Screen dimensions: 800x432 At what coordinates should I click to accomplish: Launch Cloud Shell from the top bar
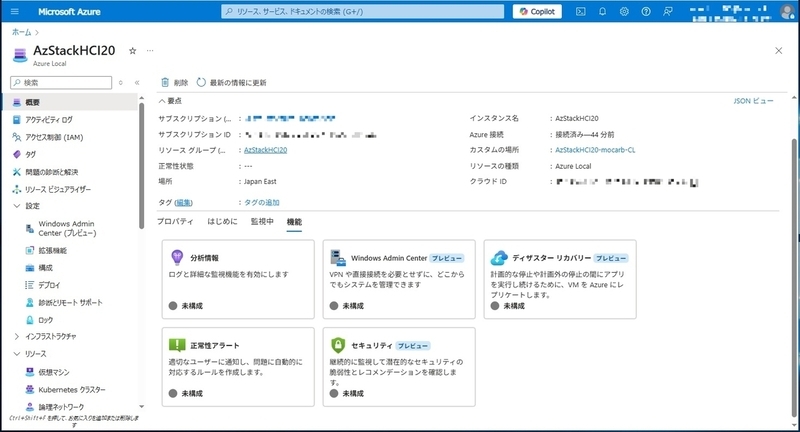pyautogui.click(x=581, y=11)
